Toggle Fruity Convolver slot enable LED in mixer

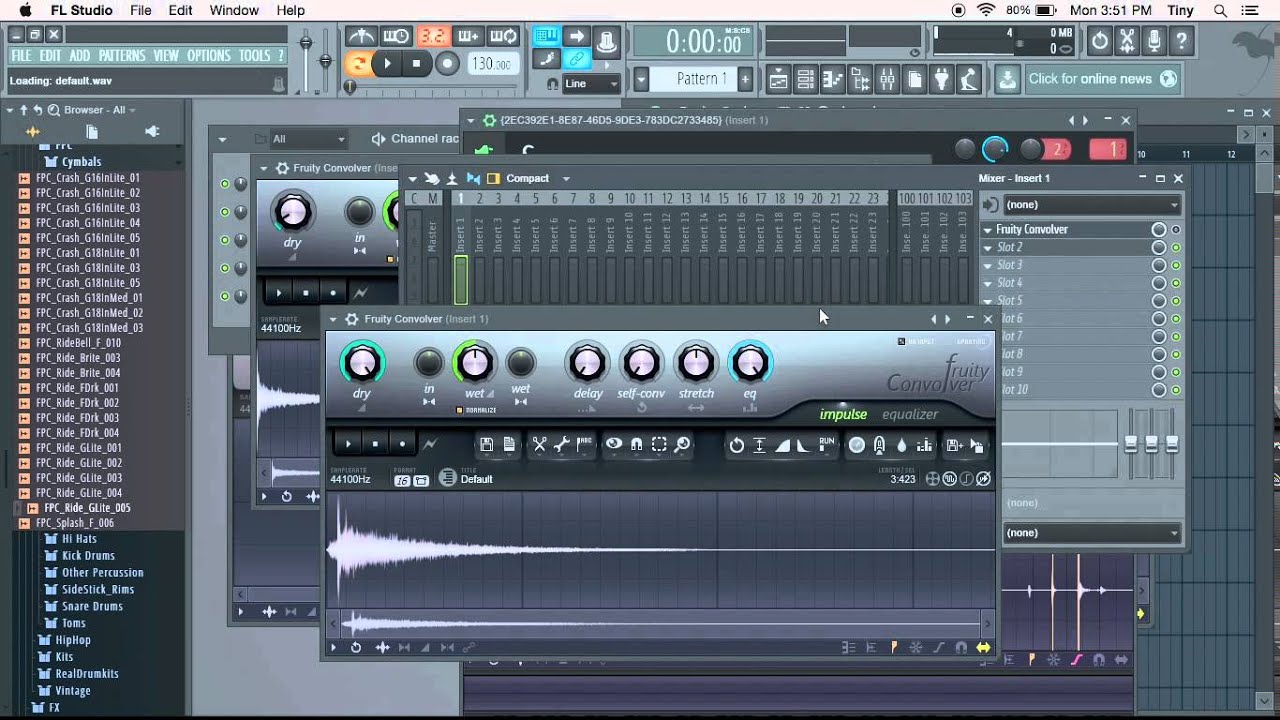[1176, 229]
